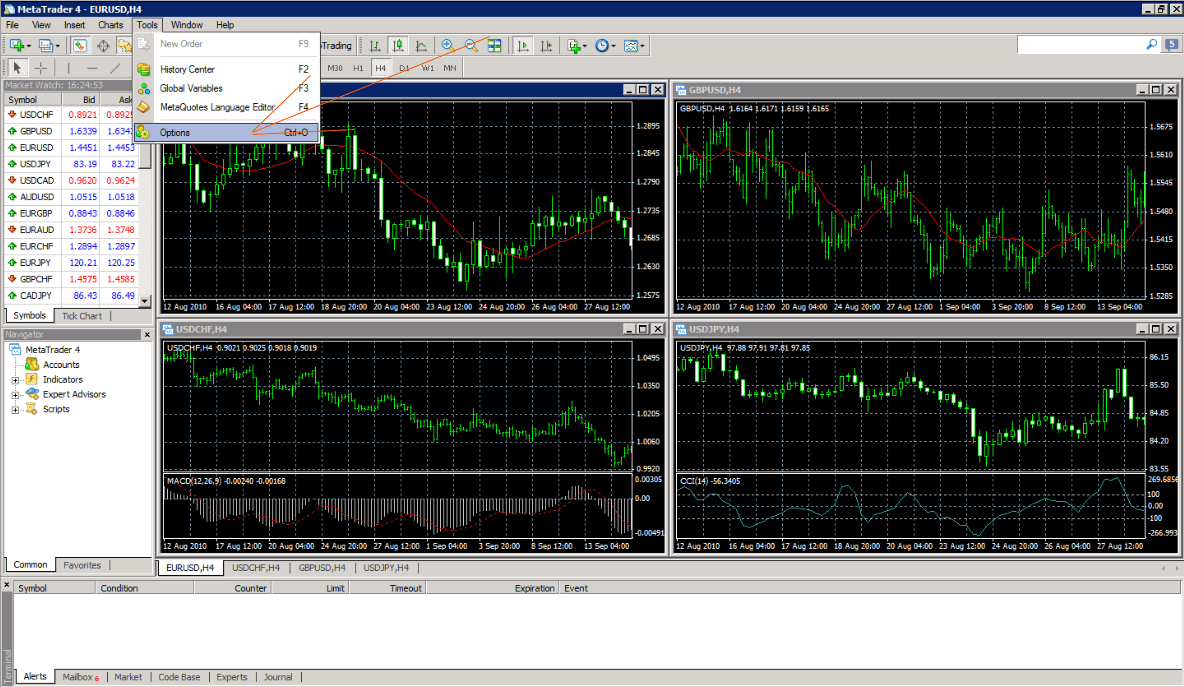Close the Navigator panel
Viewport: 1184px width, 687px height.
(146, 334)
